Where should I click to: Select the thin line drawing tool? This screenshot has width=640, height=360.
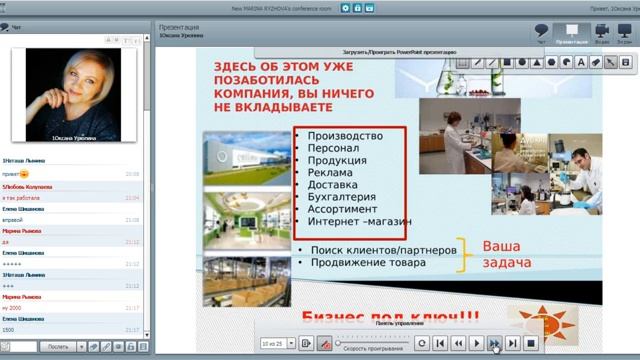coord(492,62)
